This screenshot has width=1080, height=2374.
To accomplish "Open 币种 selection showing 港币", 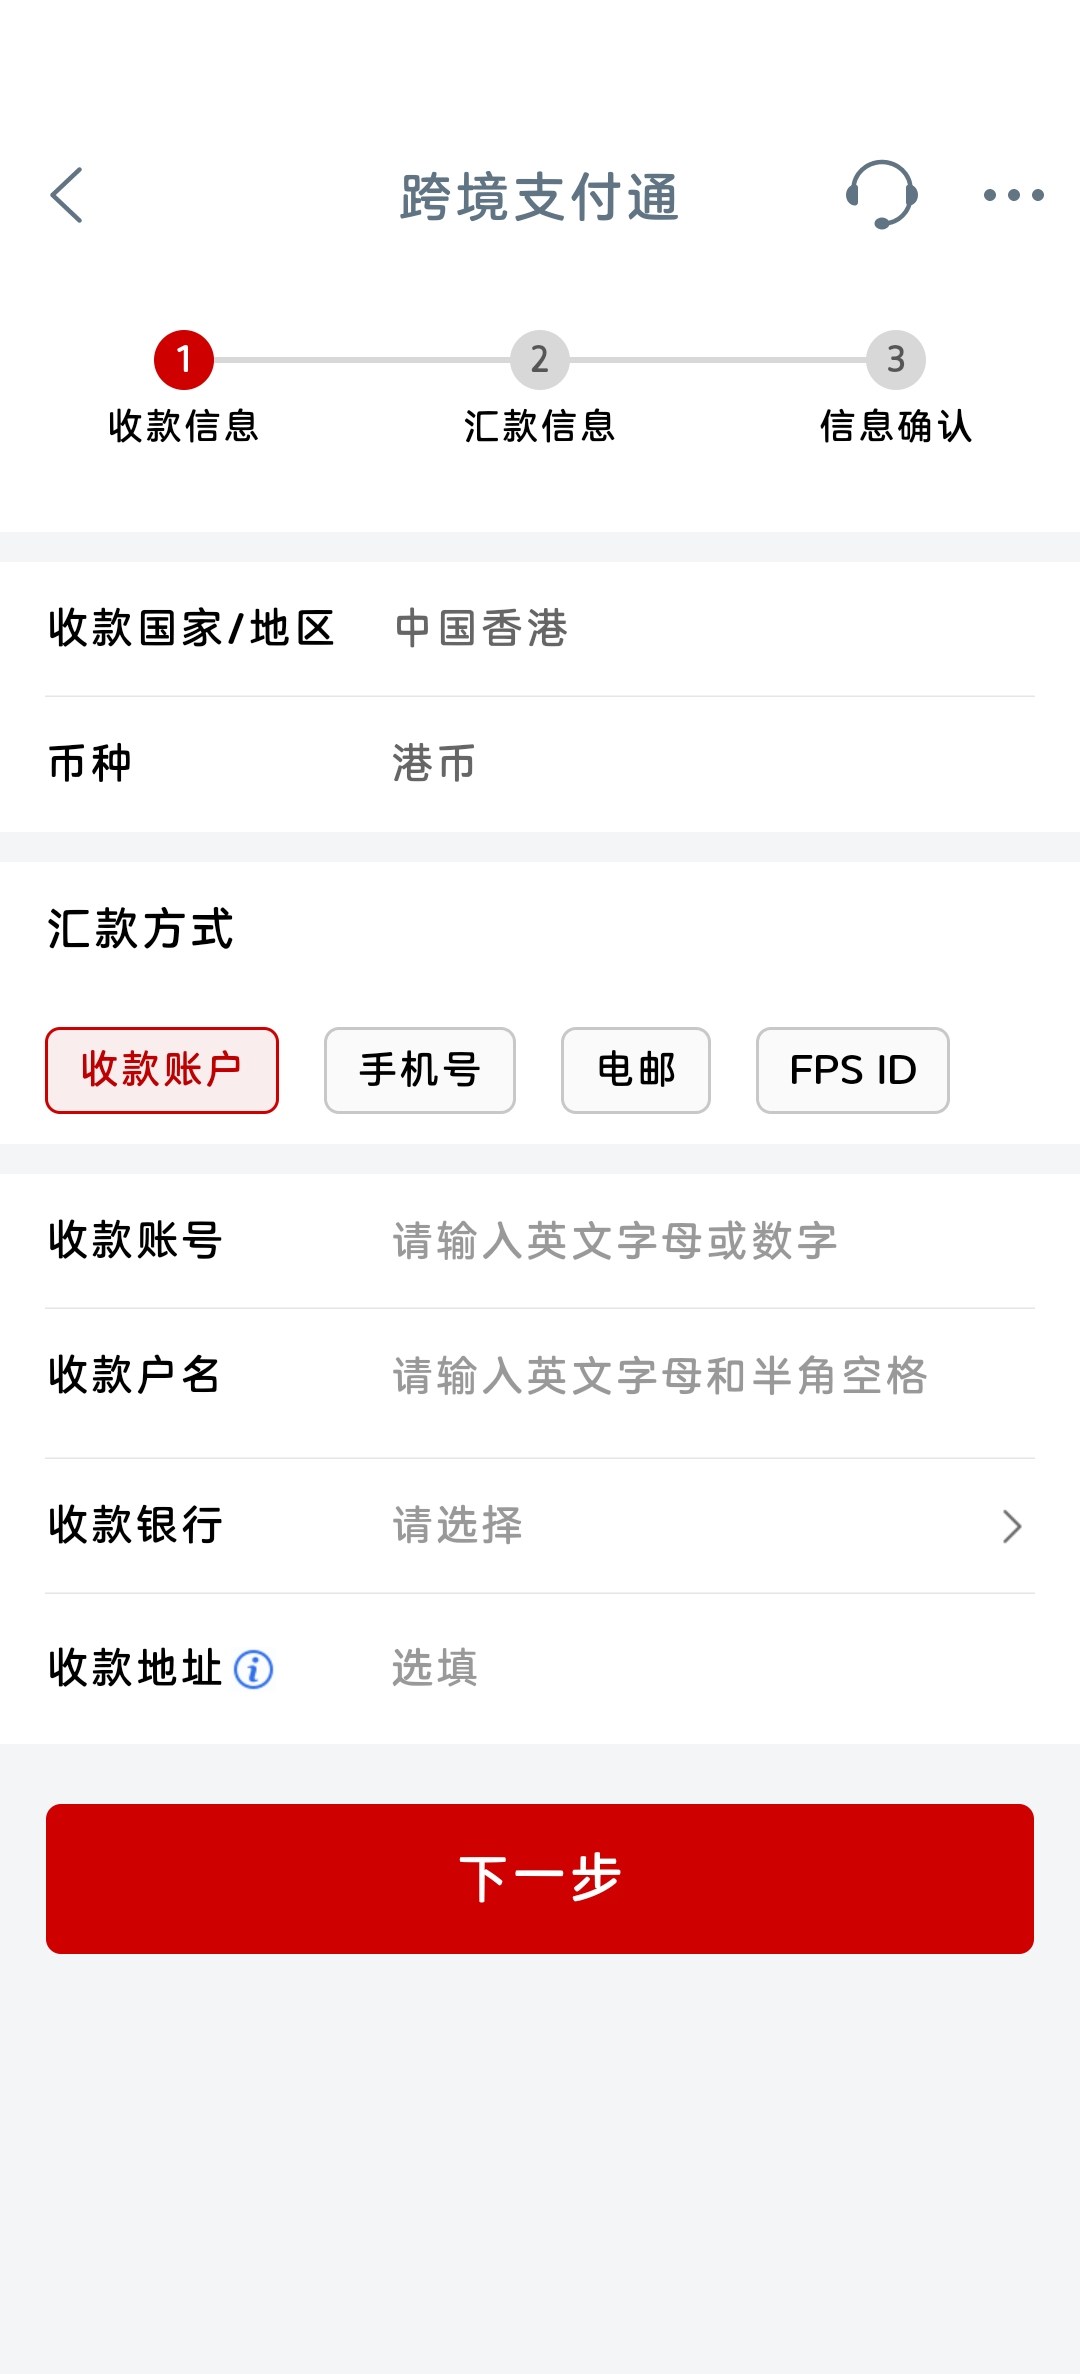I will click(x=540, y=764).
